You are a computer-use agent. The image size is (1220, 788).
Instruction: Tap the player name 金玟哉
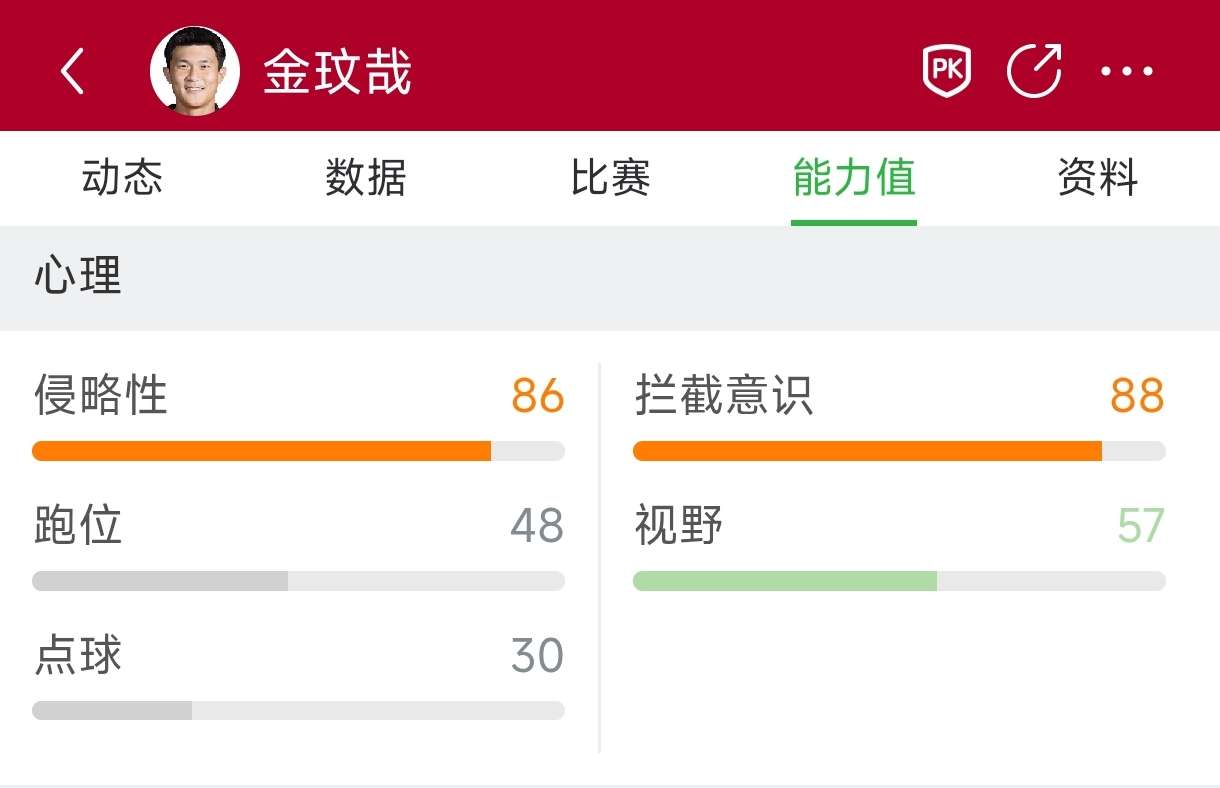pos(338,72)
